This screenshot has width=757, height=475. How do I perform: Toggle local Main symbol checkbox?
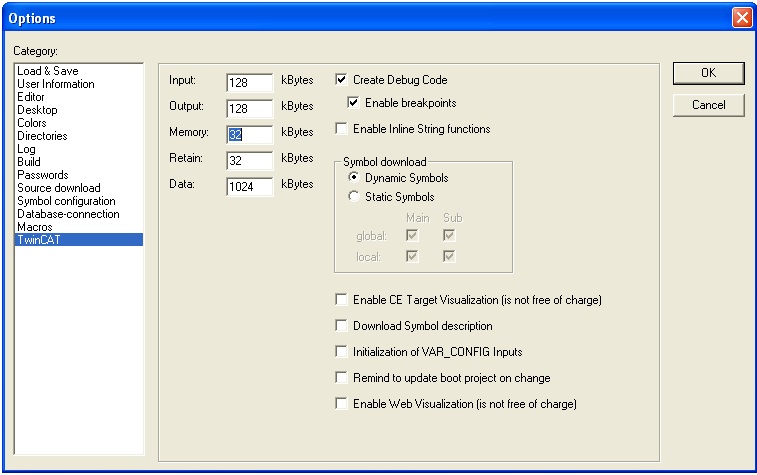point(412,256)
